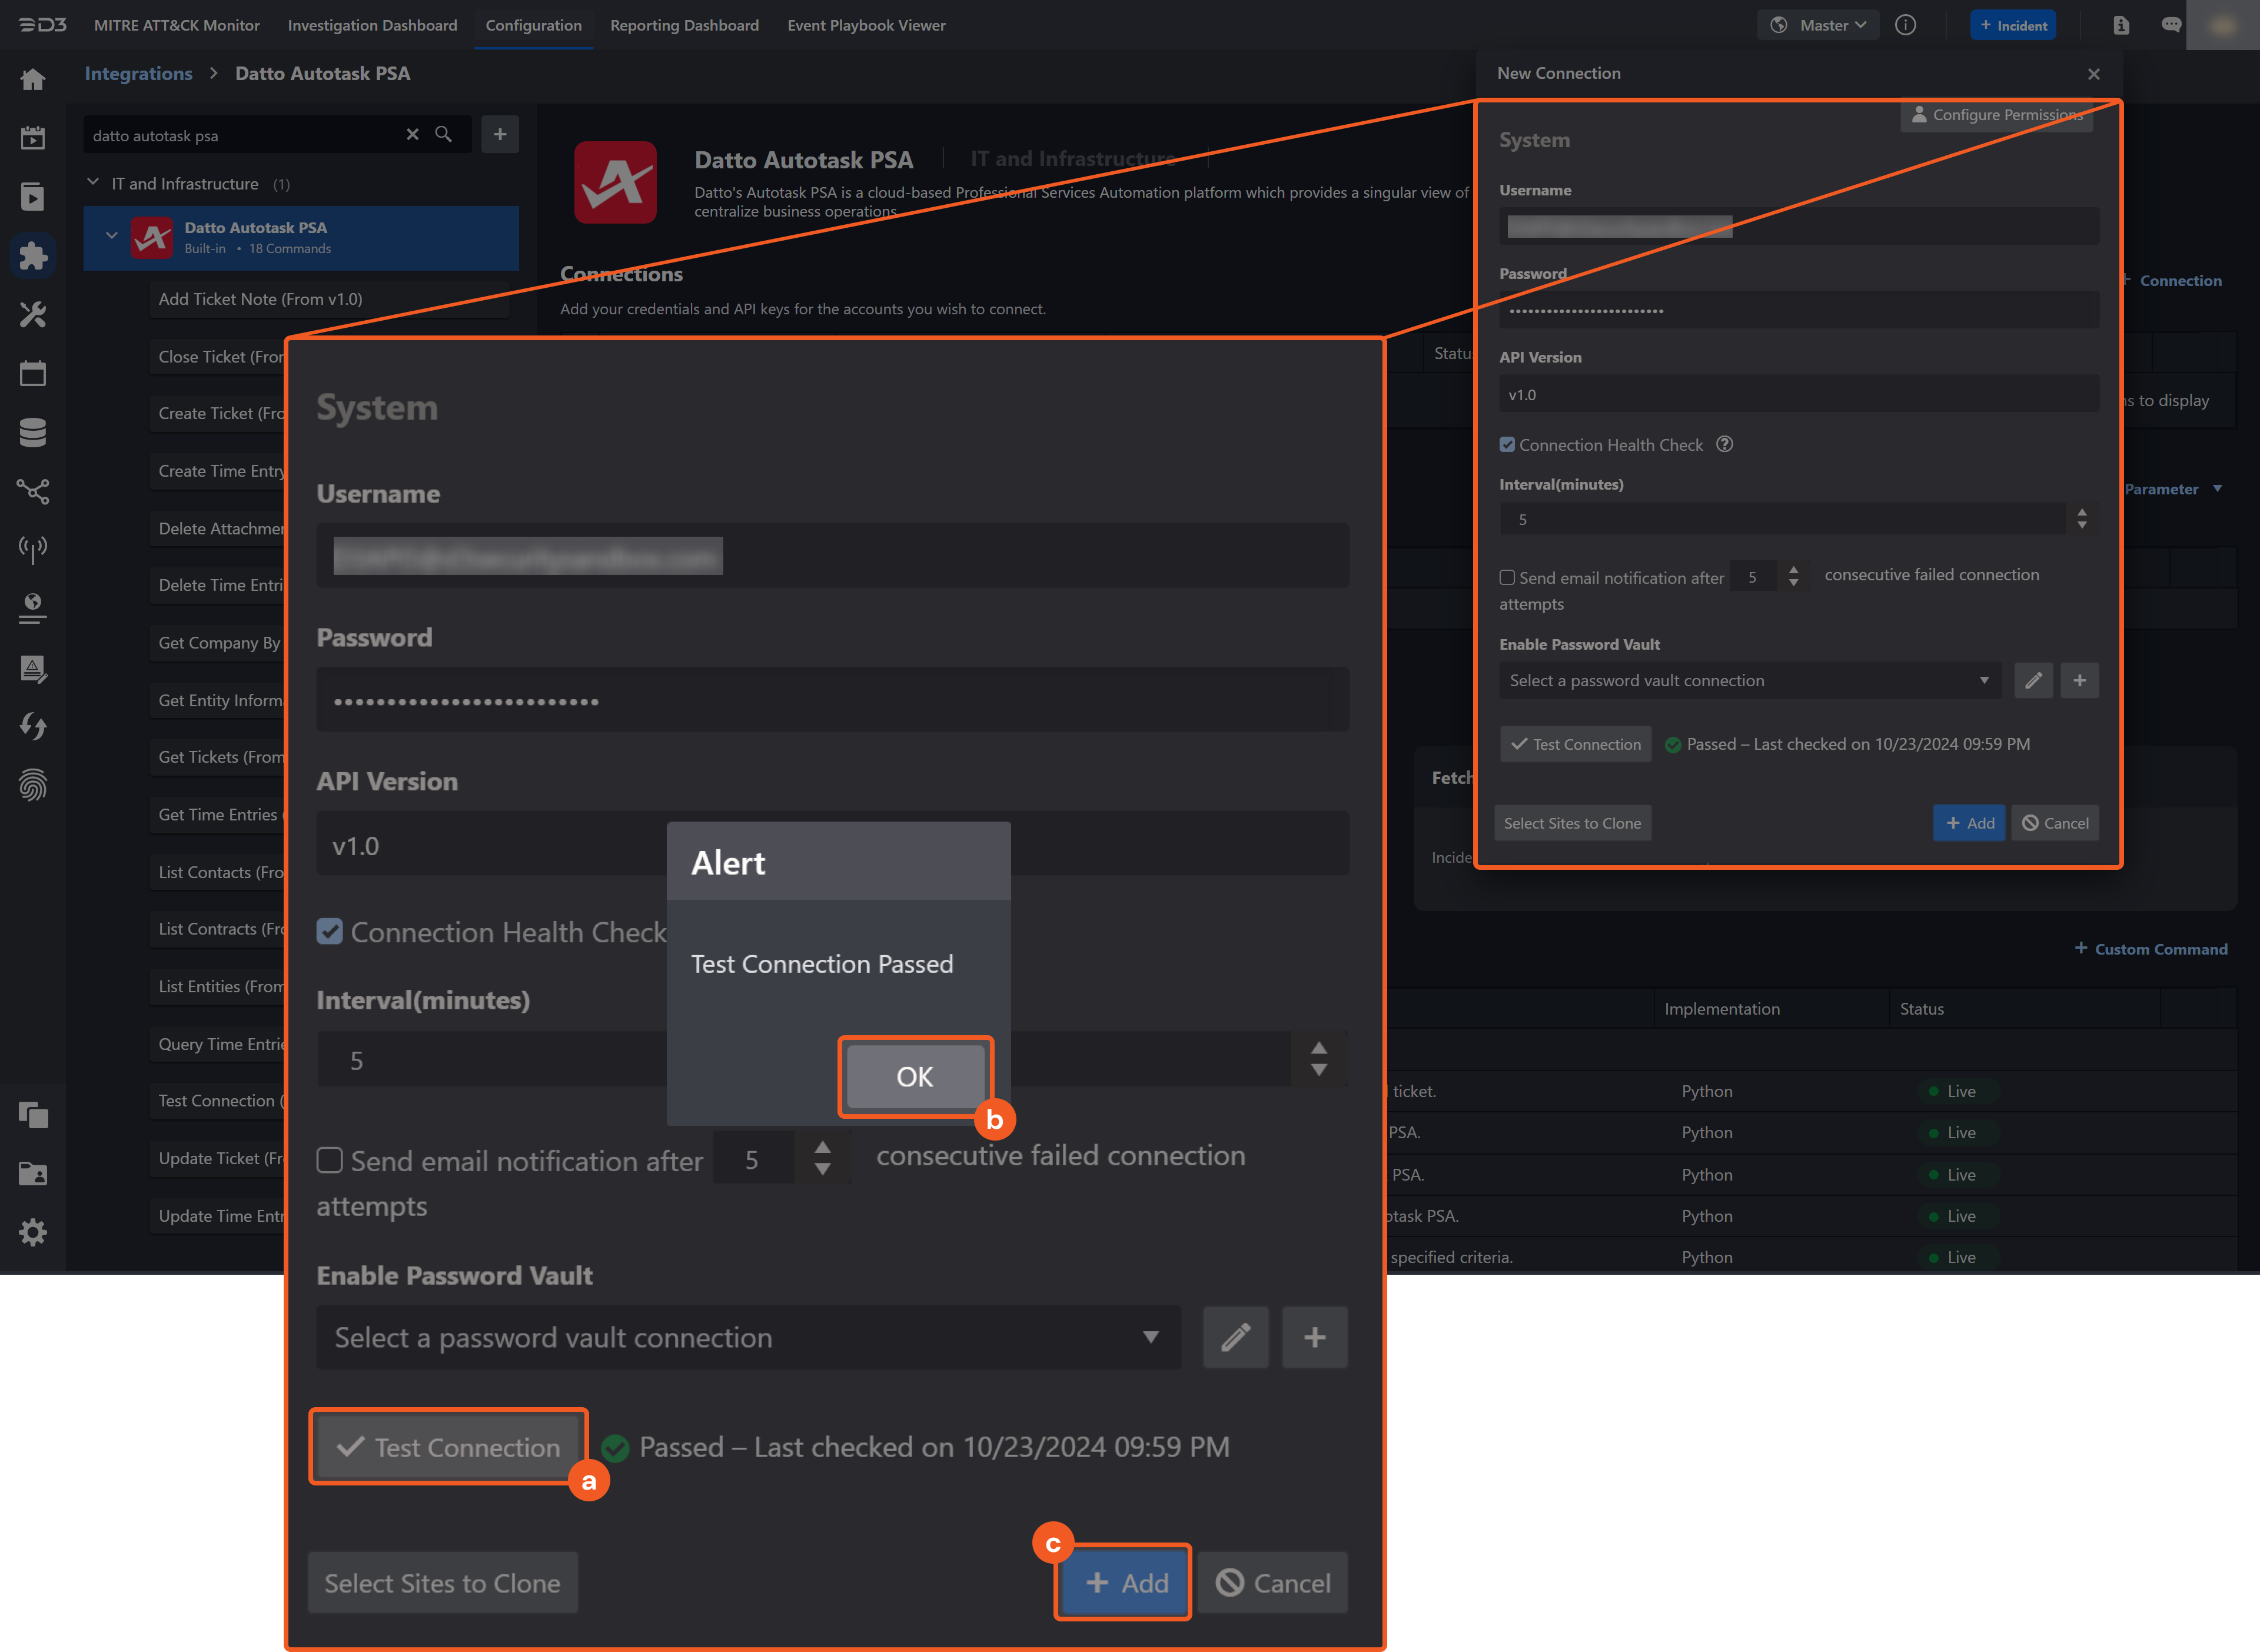2260x1652 pixels.
Task: Toggle Connection Health Check in New Connection panel
Action: (x=1507, y=444)
